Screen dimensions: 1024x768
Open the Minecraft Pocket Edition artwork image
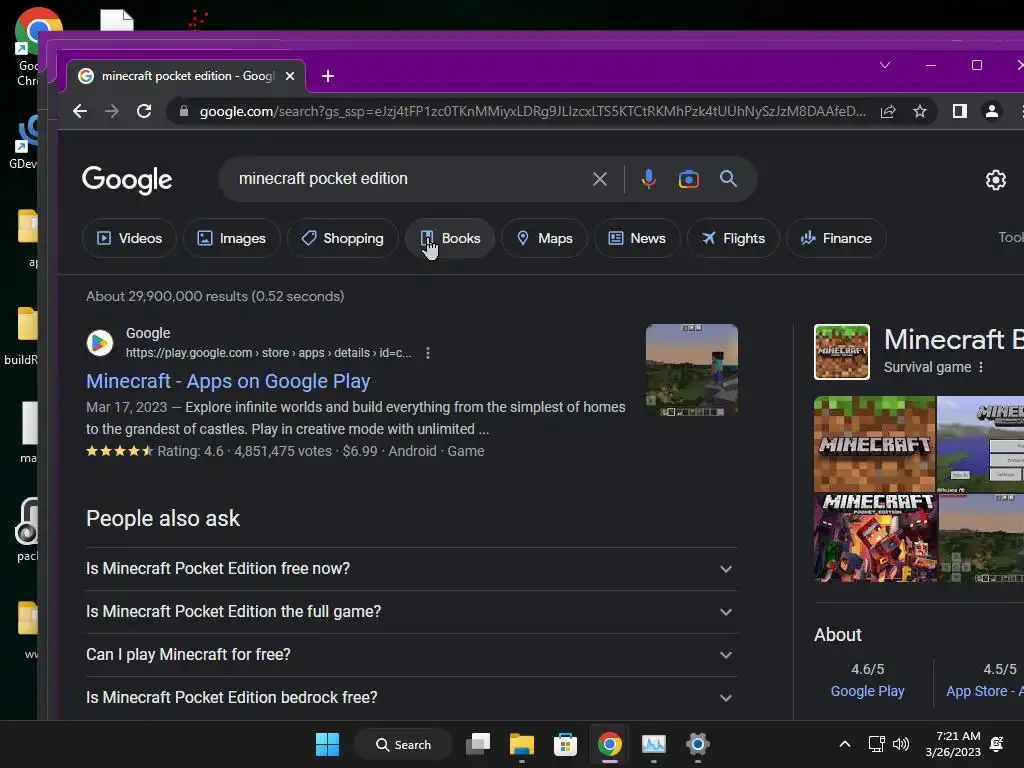pyautogui.click(x=876, y=537)
